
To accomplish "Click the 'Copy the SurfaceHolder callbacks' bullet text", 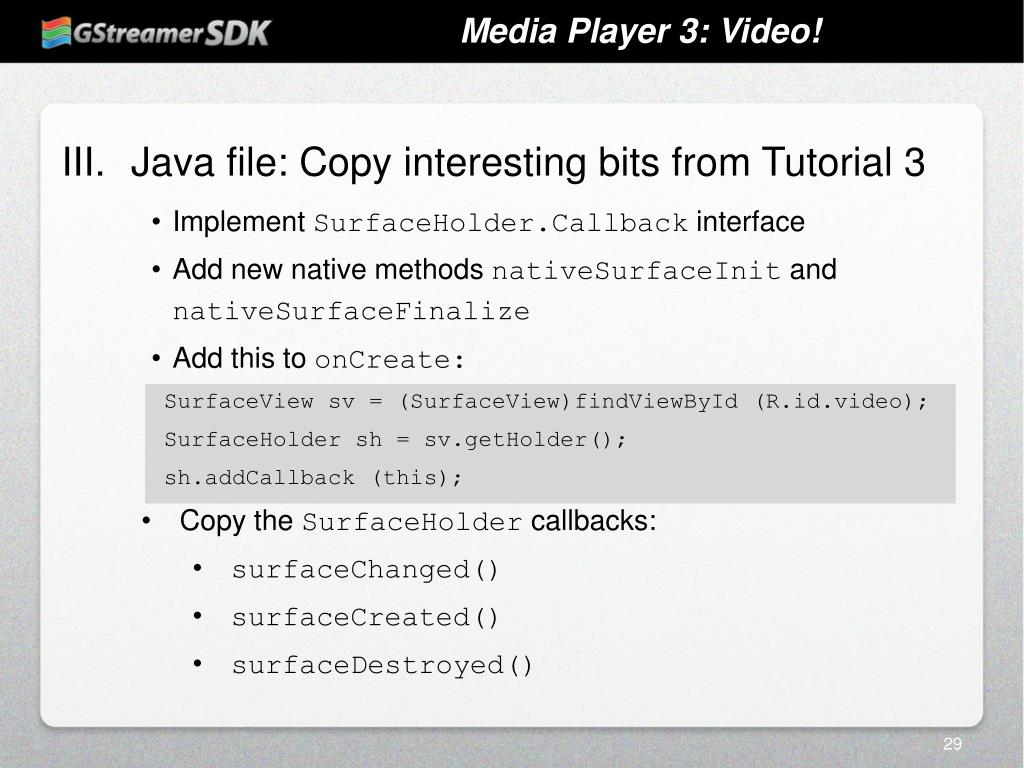I will click(x=417, y=521).
